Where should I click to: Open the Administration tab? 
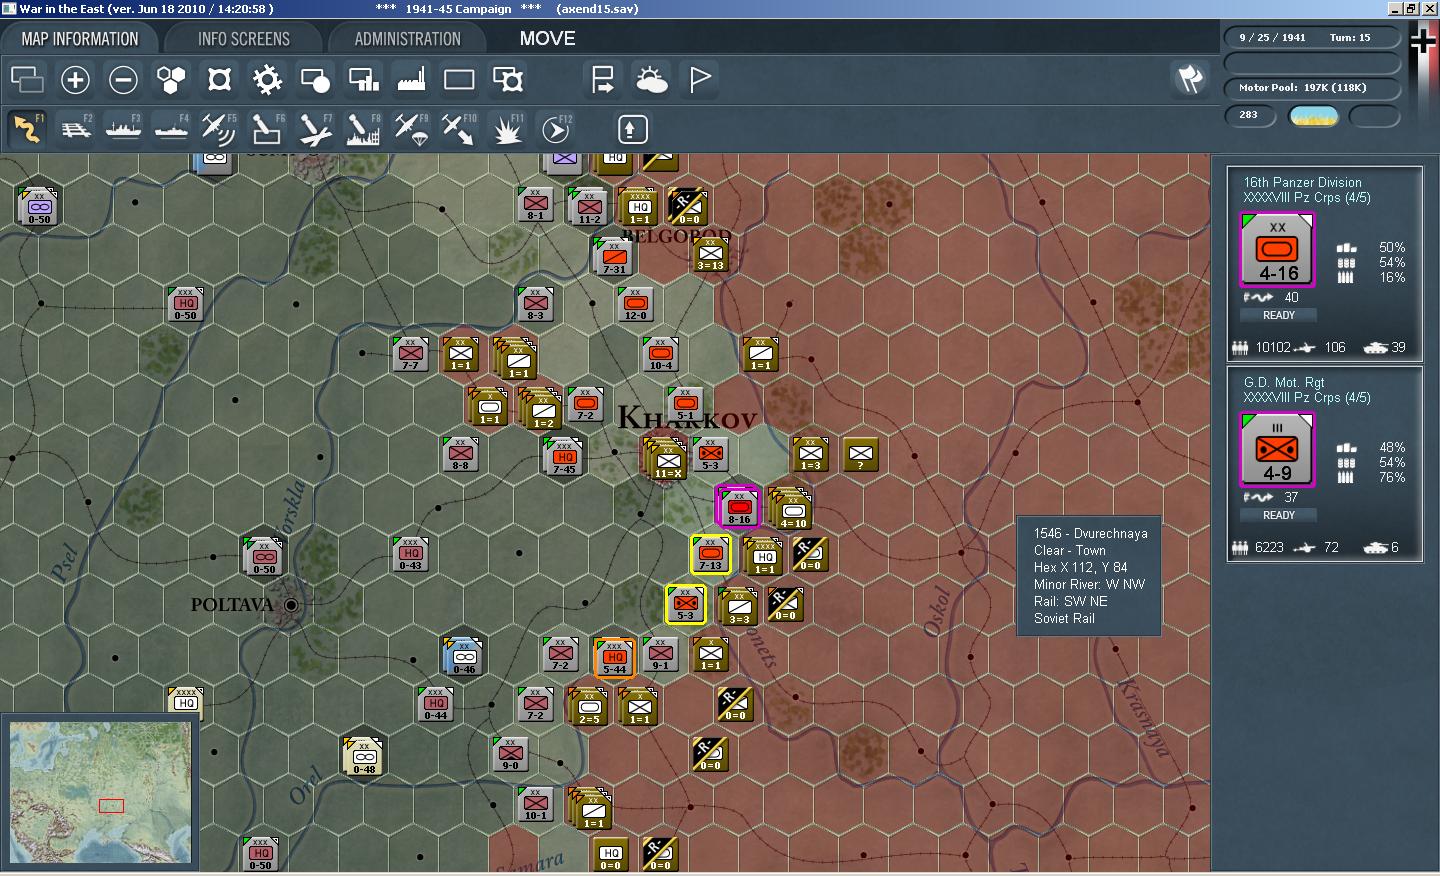pyautogui.click(x=408, y=39)
